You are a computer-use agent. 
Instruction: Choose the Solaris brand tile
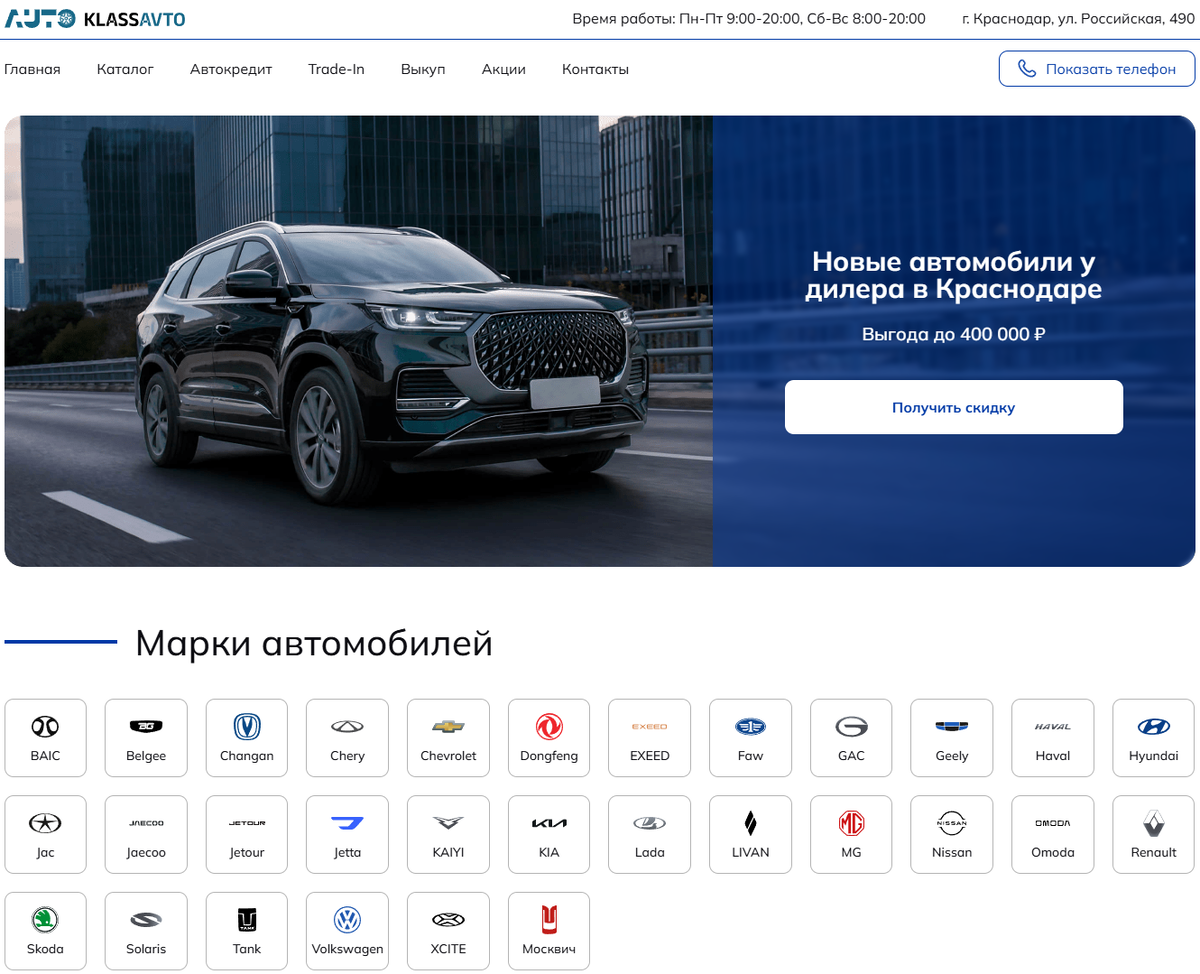coord(146,932)
